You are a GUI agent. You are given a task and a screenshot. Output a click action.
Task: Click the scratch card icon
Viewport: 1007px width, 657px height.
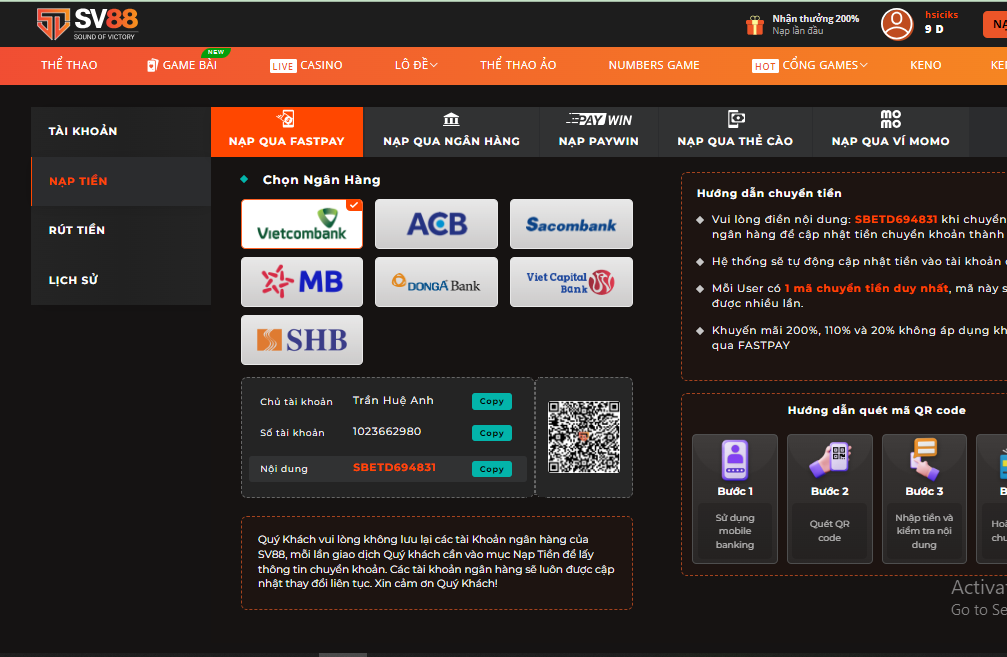pos(735,119)
